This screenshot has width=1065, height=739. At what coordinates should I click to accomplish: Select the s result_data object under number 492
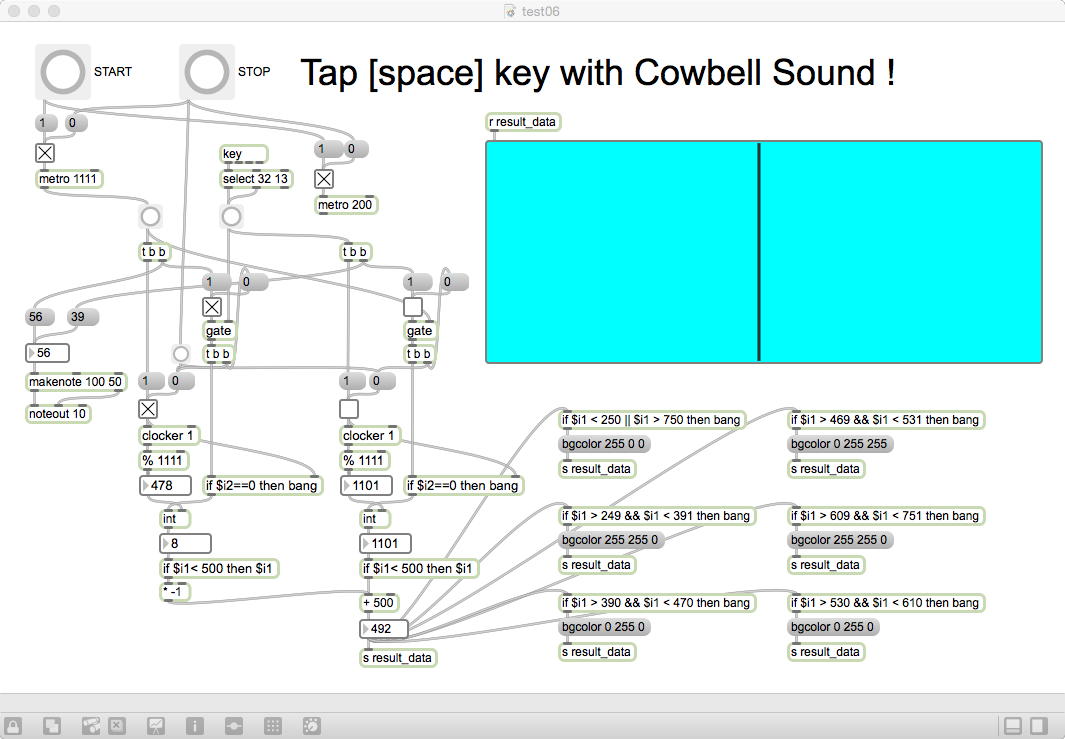(x=397, y=658)
